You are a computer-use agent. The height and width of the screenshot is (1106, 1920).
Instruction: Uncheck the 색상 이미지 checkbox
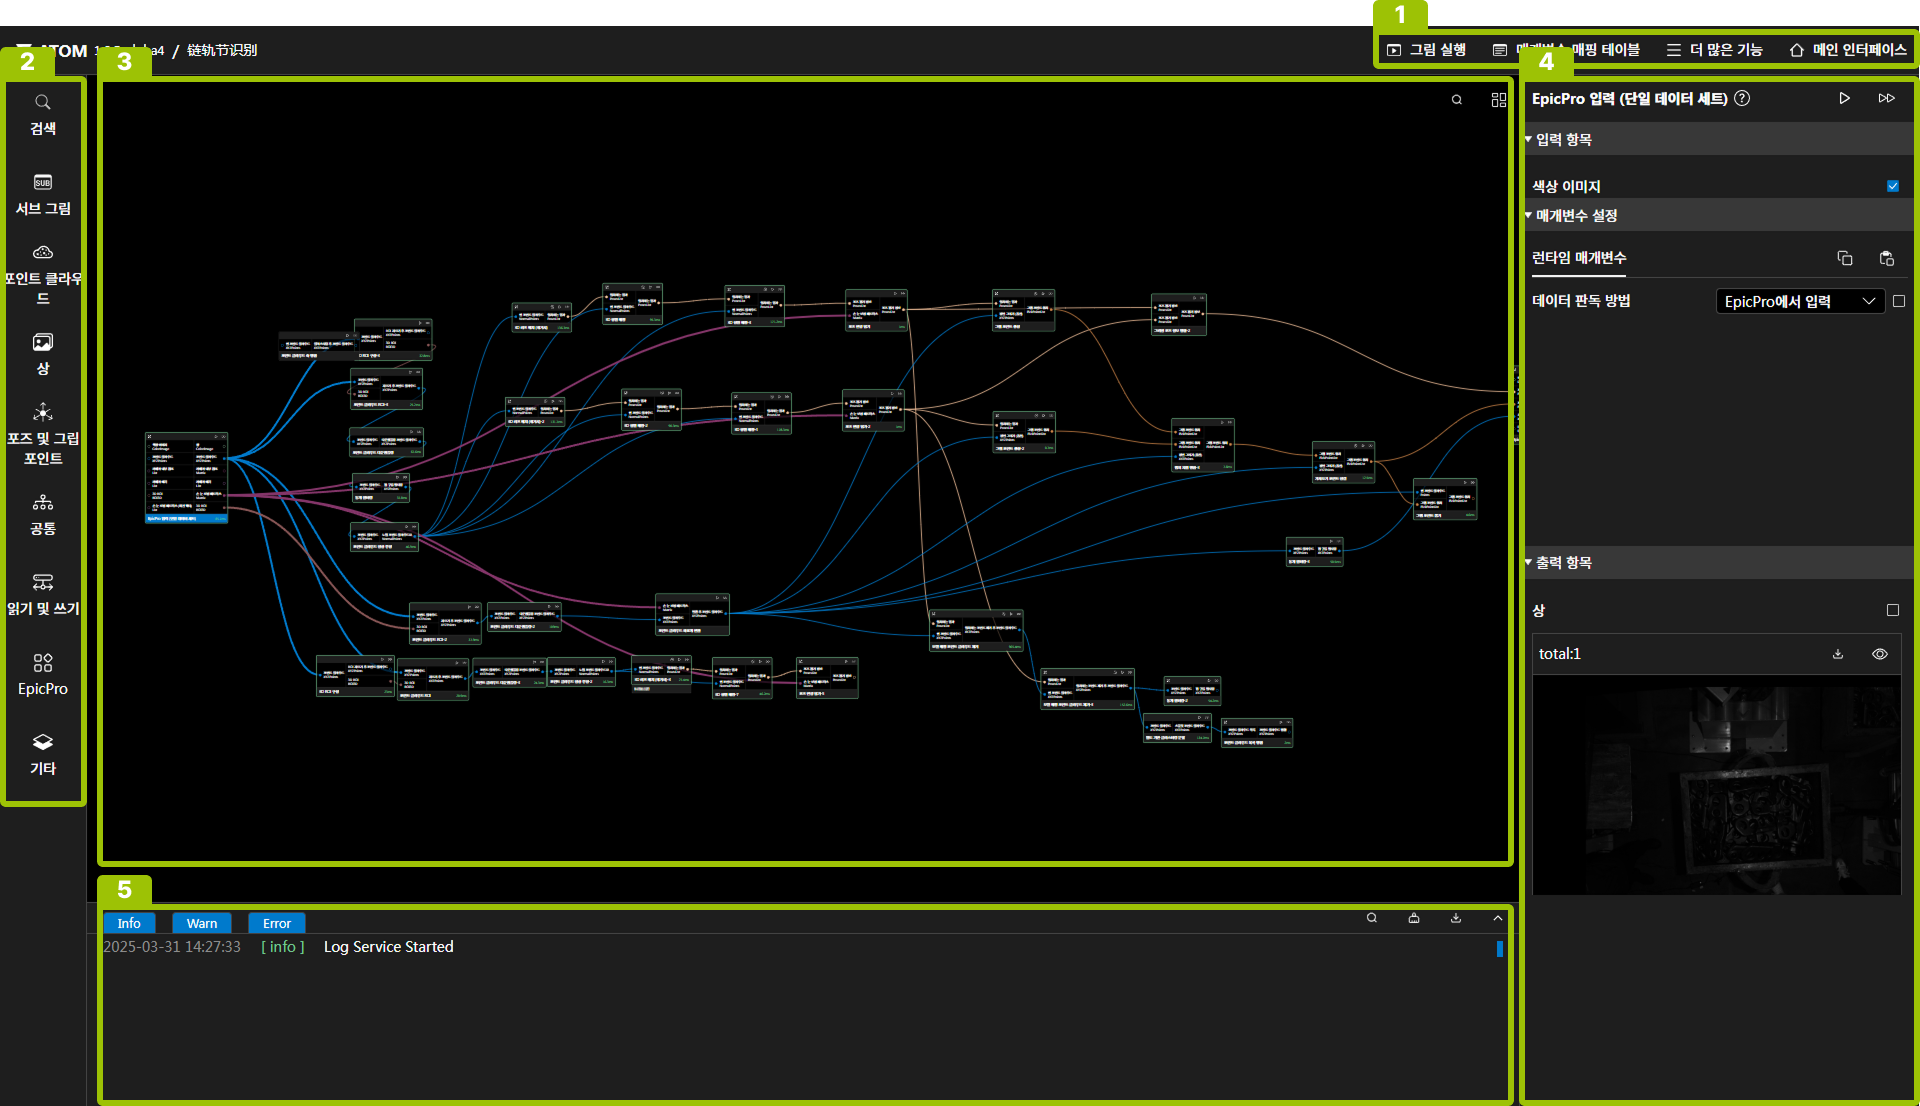click(x=1892, y=186)
